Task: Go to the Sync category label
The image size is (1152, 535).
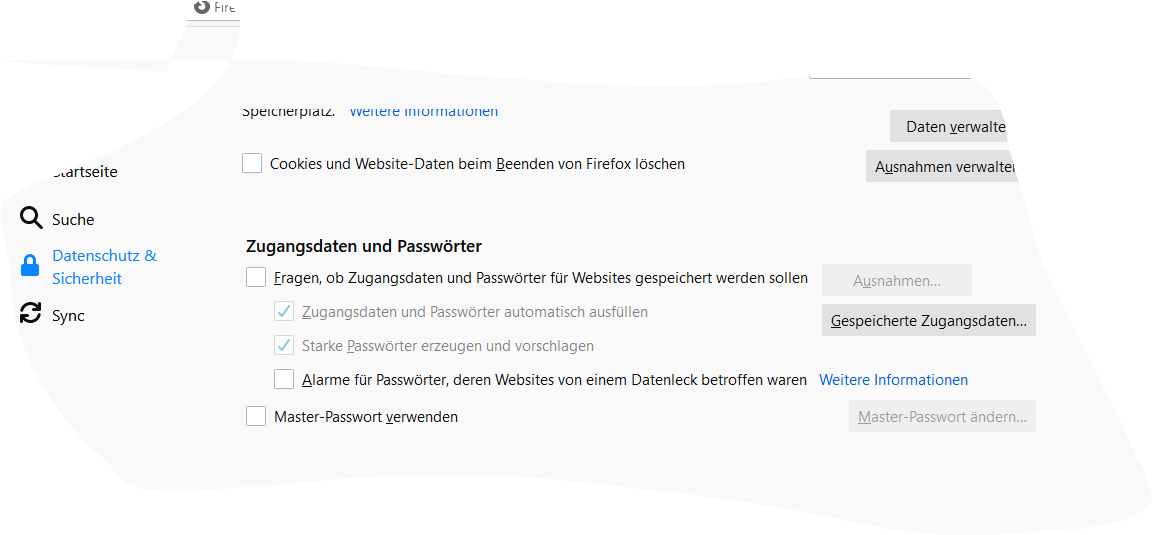Action: (x=69, y=316)
